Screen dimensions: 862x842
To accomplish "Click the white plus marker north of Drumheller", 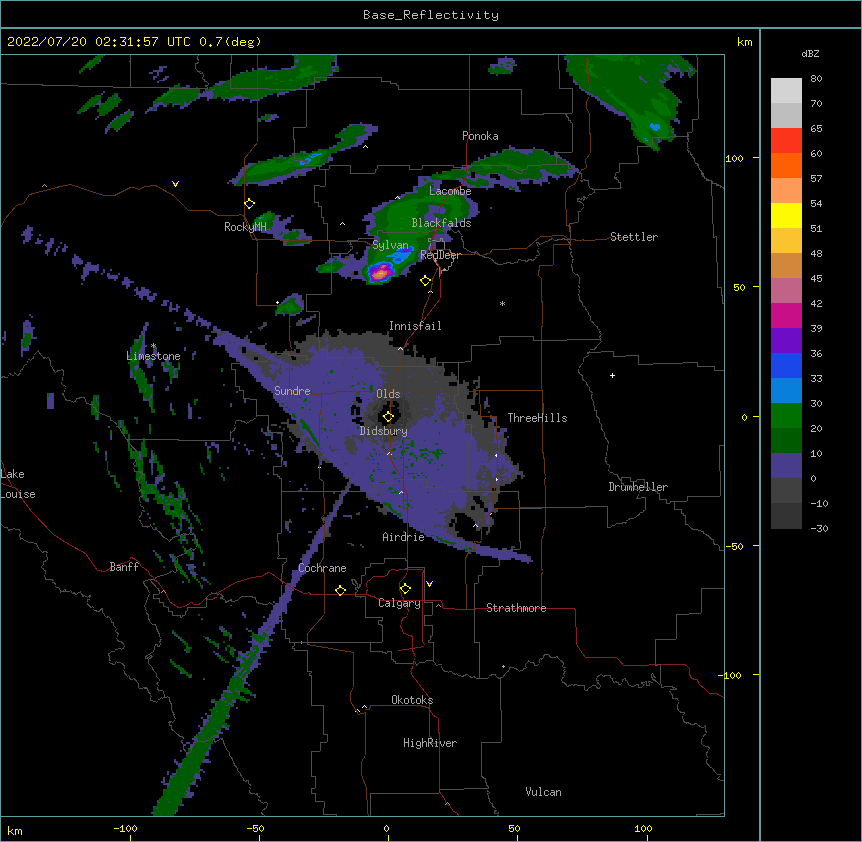I will point(612,375).
